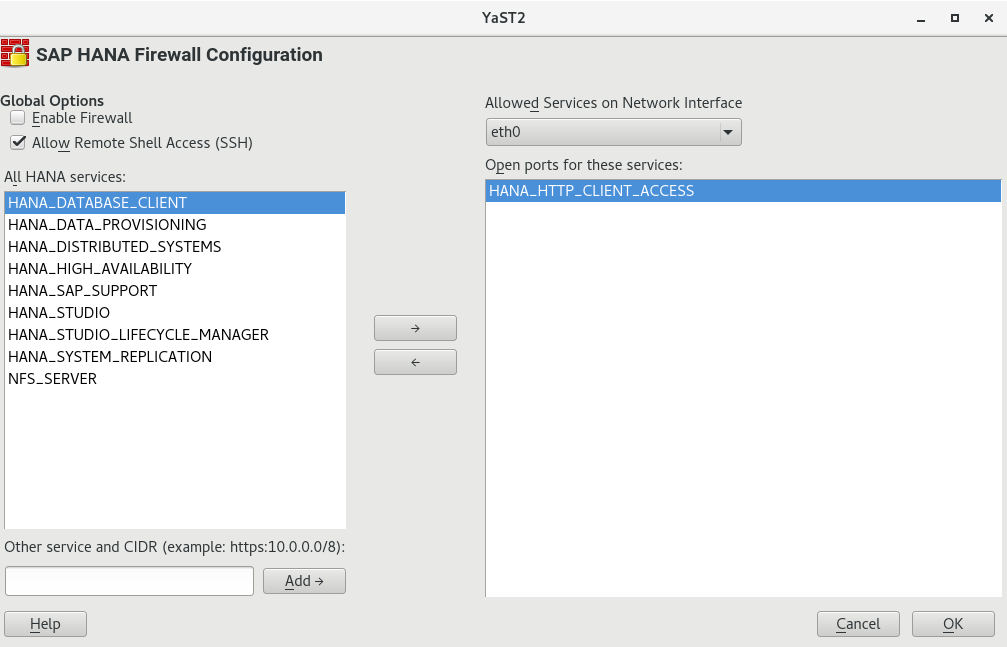The image size is (1007, 647).
Task: Click the left arrow to remove service
Action: 415,362
